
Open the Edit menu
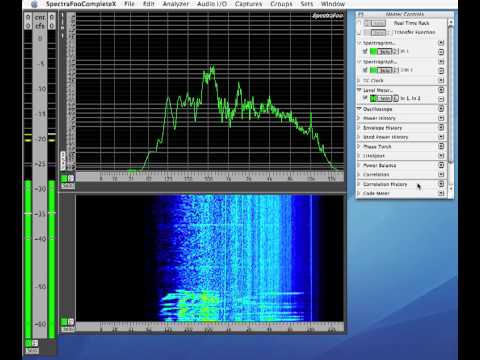pyautogui.click(x=149, y=4)
